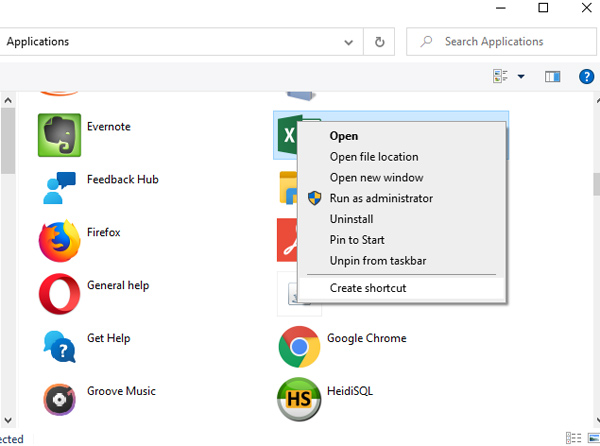Select Run as administrator
This screenshot has width=600, height=446.
pyautogui.click(x=401, y=198)
